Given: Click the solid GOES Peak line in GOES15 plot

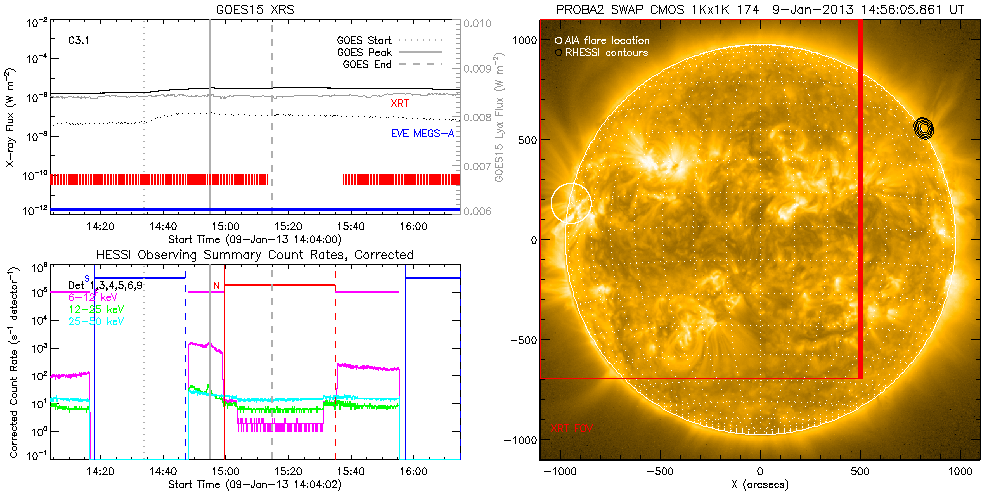Looking at the screenshot, I should 210,115.
